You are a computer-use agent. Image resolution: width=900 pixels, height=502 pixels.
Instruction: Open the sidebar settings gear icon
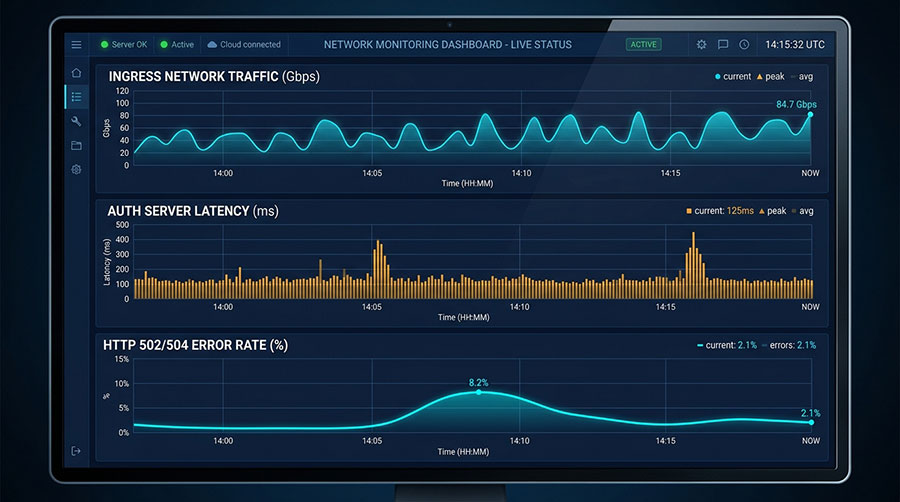coord(76,170)
